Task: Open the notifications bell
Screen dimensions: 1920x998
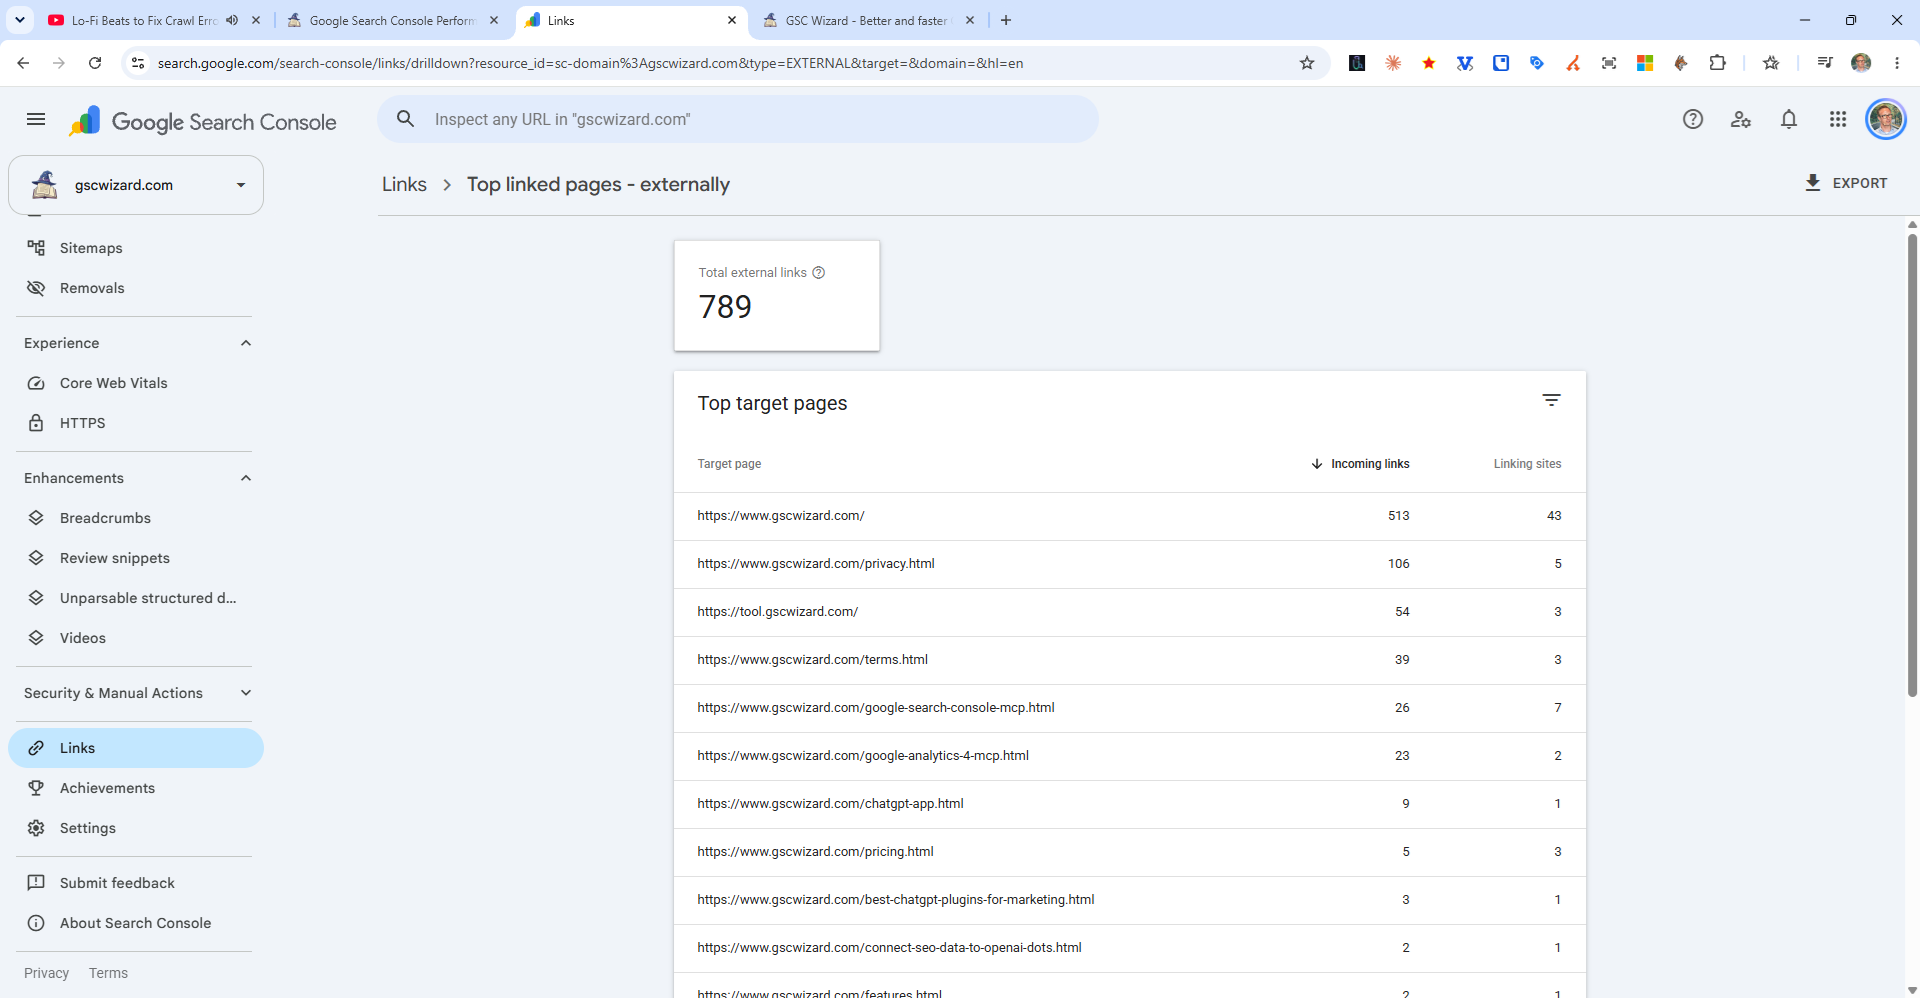Action: (x=1789, y=120)
